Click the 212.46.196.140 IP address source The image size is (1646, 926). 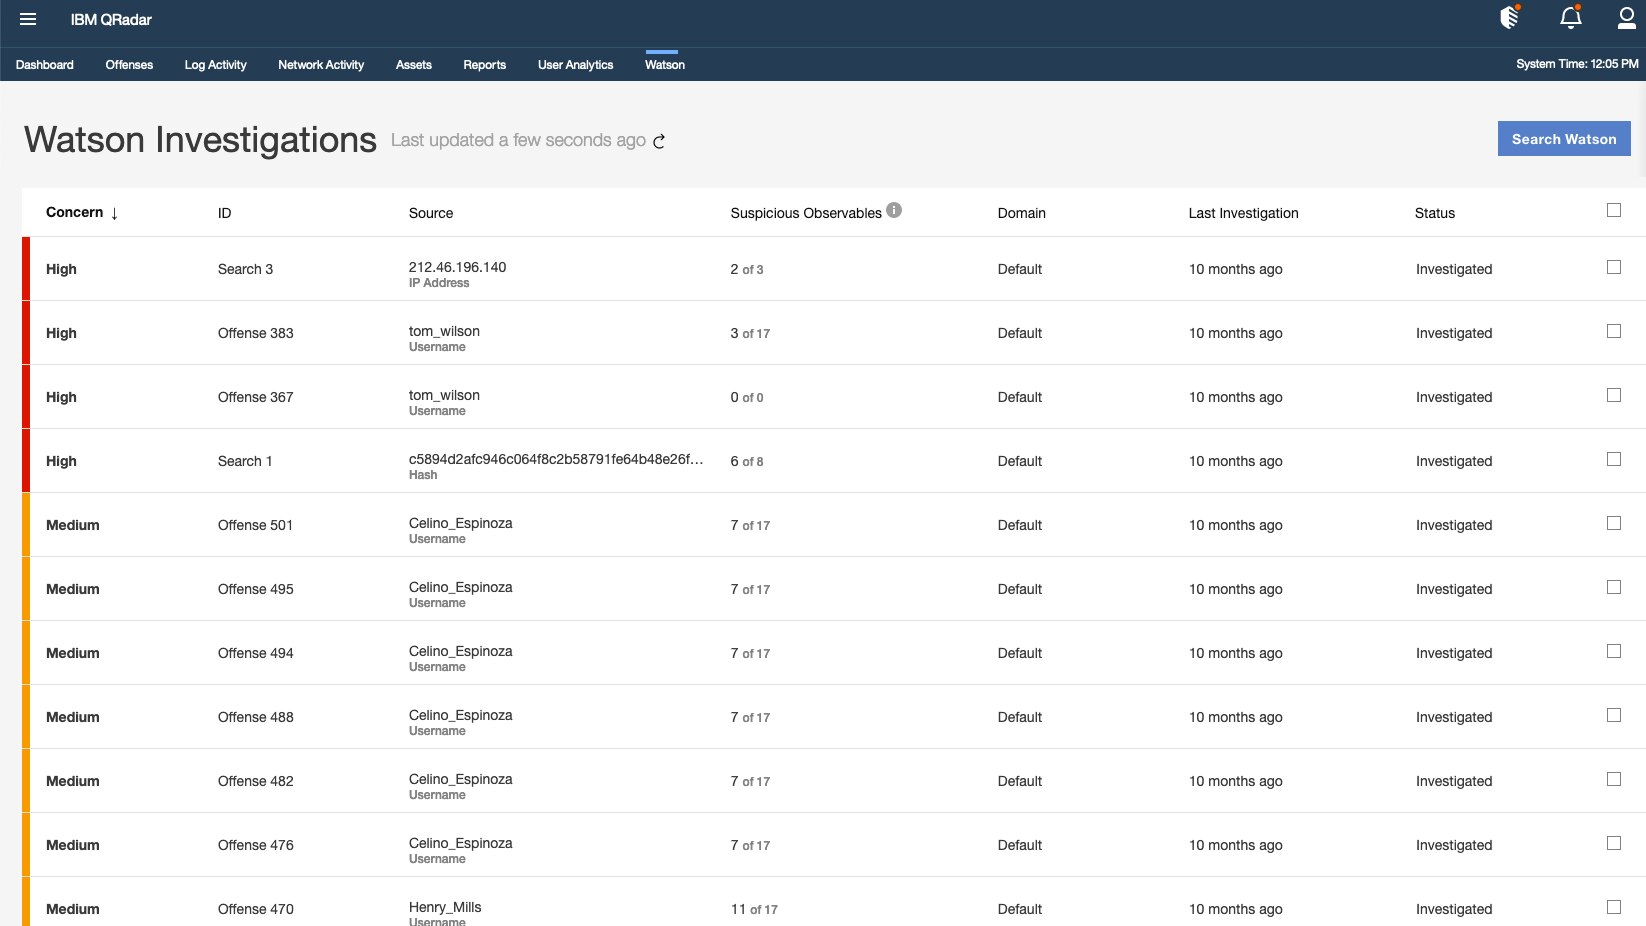click(457, 267)
